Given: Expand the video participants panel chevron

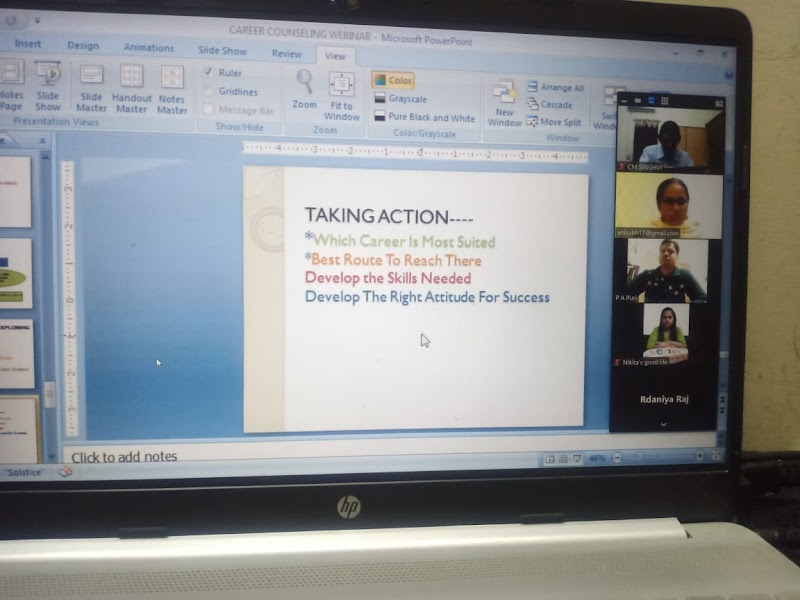Looking at the screenshot, I should pyautogui.click(x=663, y=424).
